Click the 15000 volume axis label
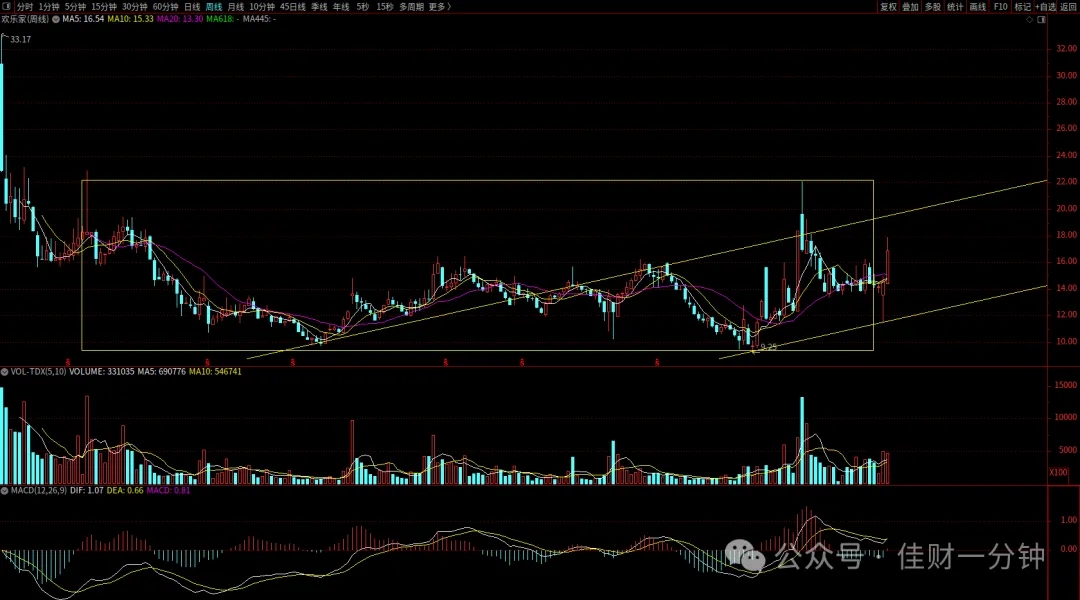 [1065, 386]
